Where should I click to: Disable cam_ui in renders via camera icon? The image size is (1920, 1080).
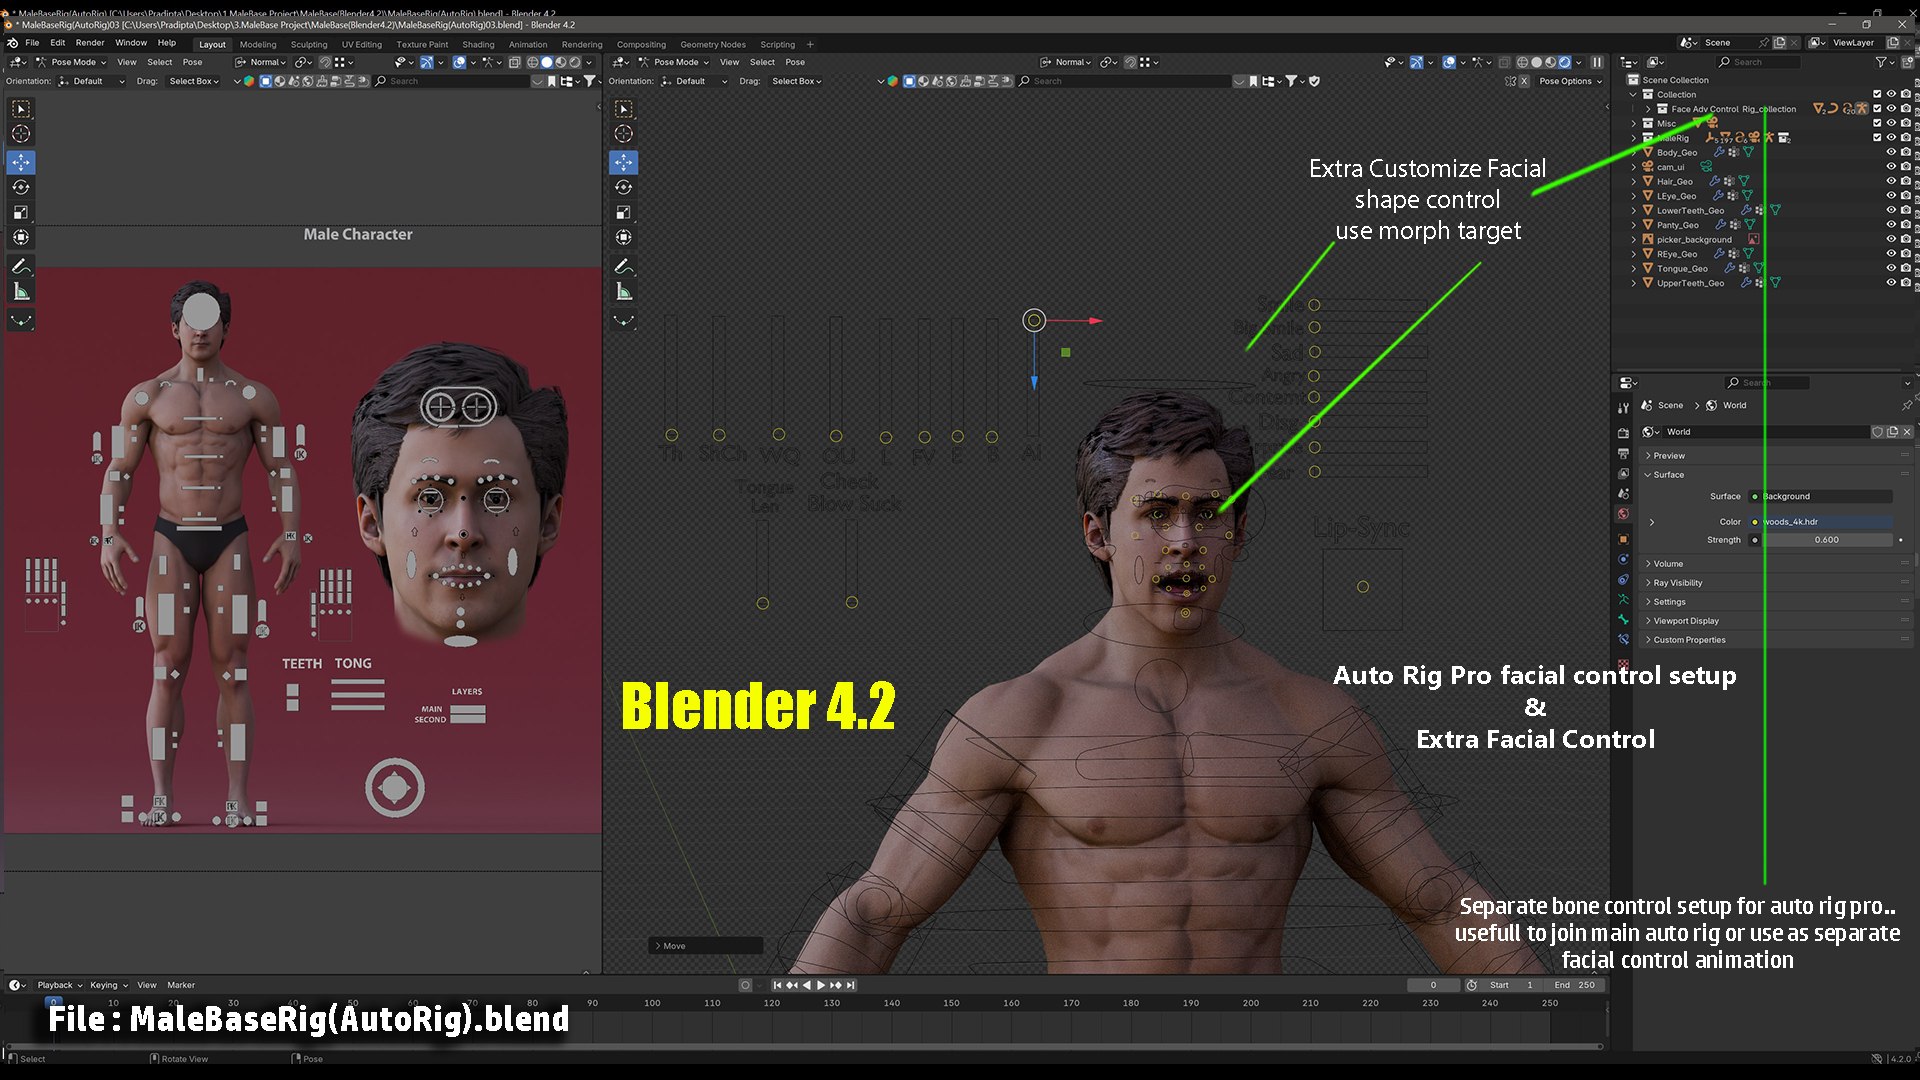[1906, 167]
